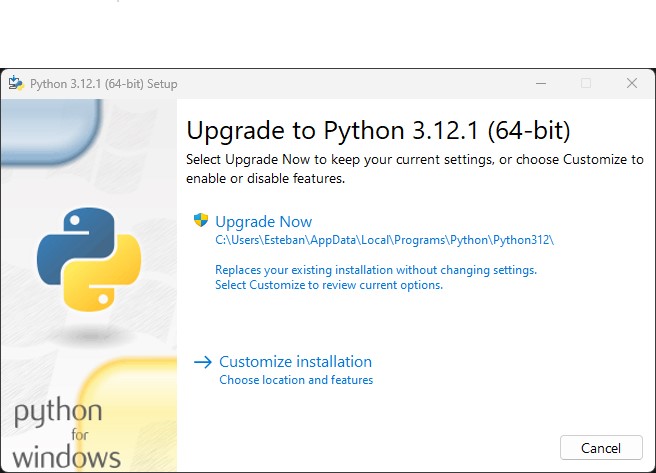
Task: Click 'Choose location and features' text
Action: tap(296, 380)
